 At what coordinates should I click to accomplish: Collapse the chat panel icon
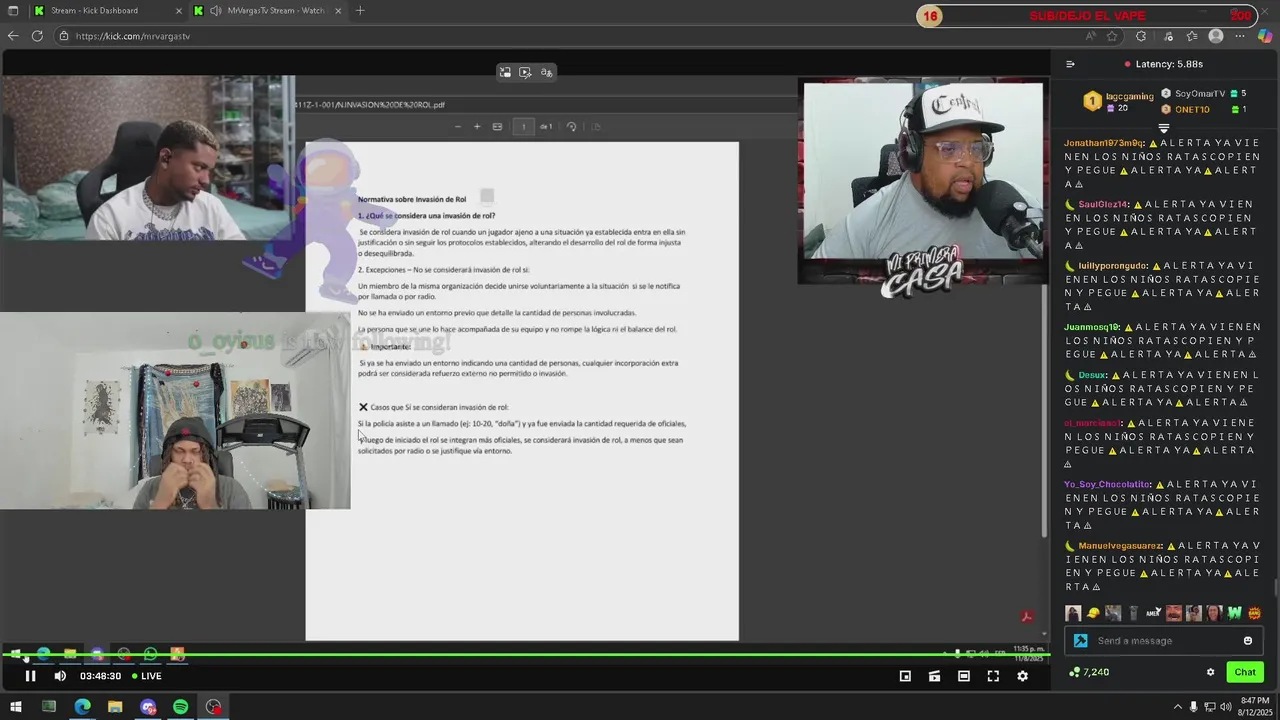point(1070,64)
